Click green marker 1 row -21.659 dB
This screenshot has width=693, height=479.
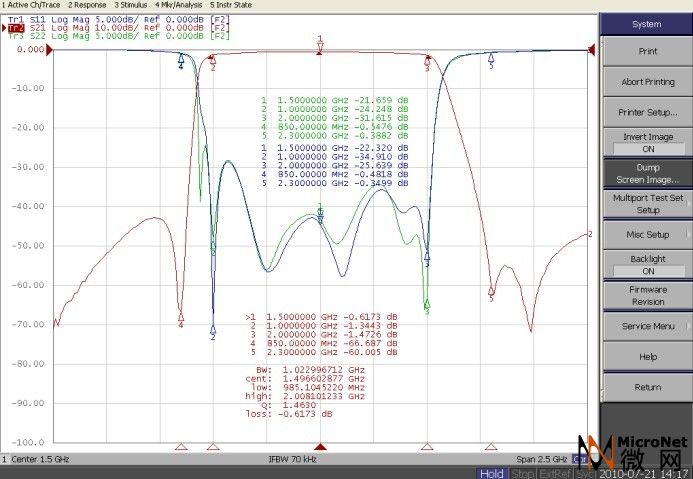(335, 100)
